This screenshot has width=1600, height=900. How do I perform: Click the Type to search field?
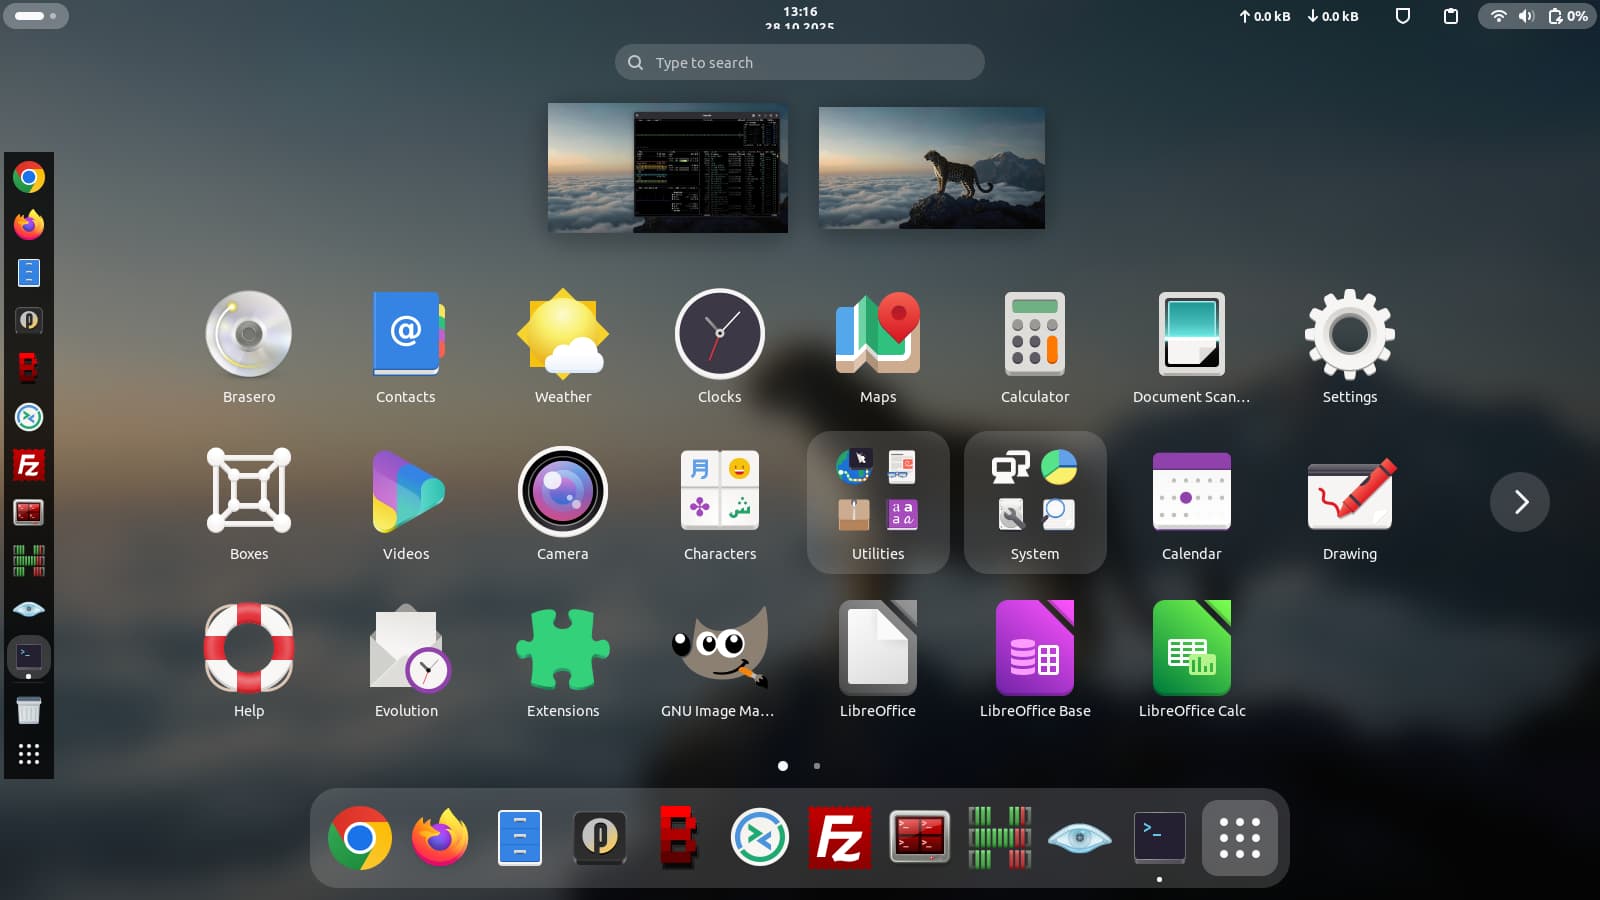coord(800,62)
